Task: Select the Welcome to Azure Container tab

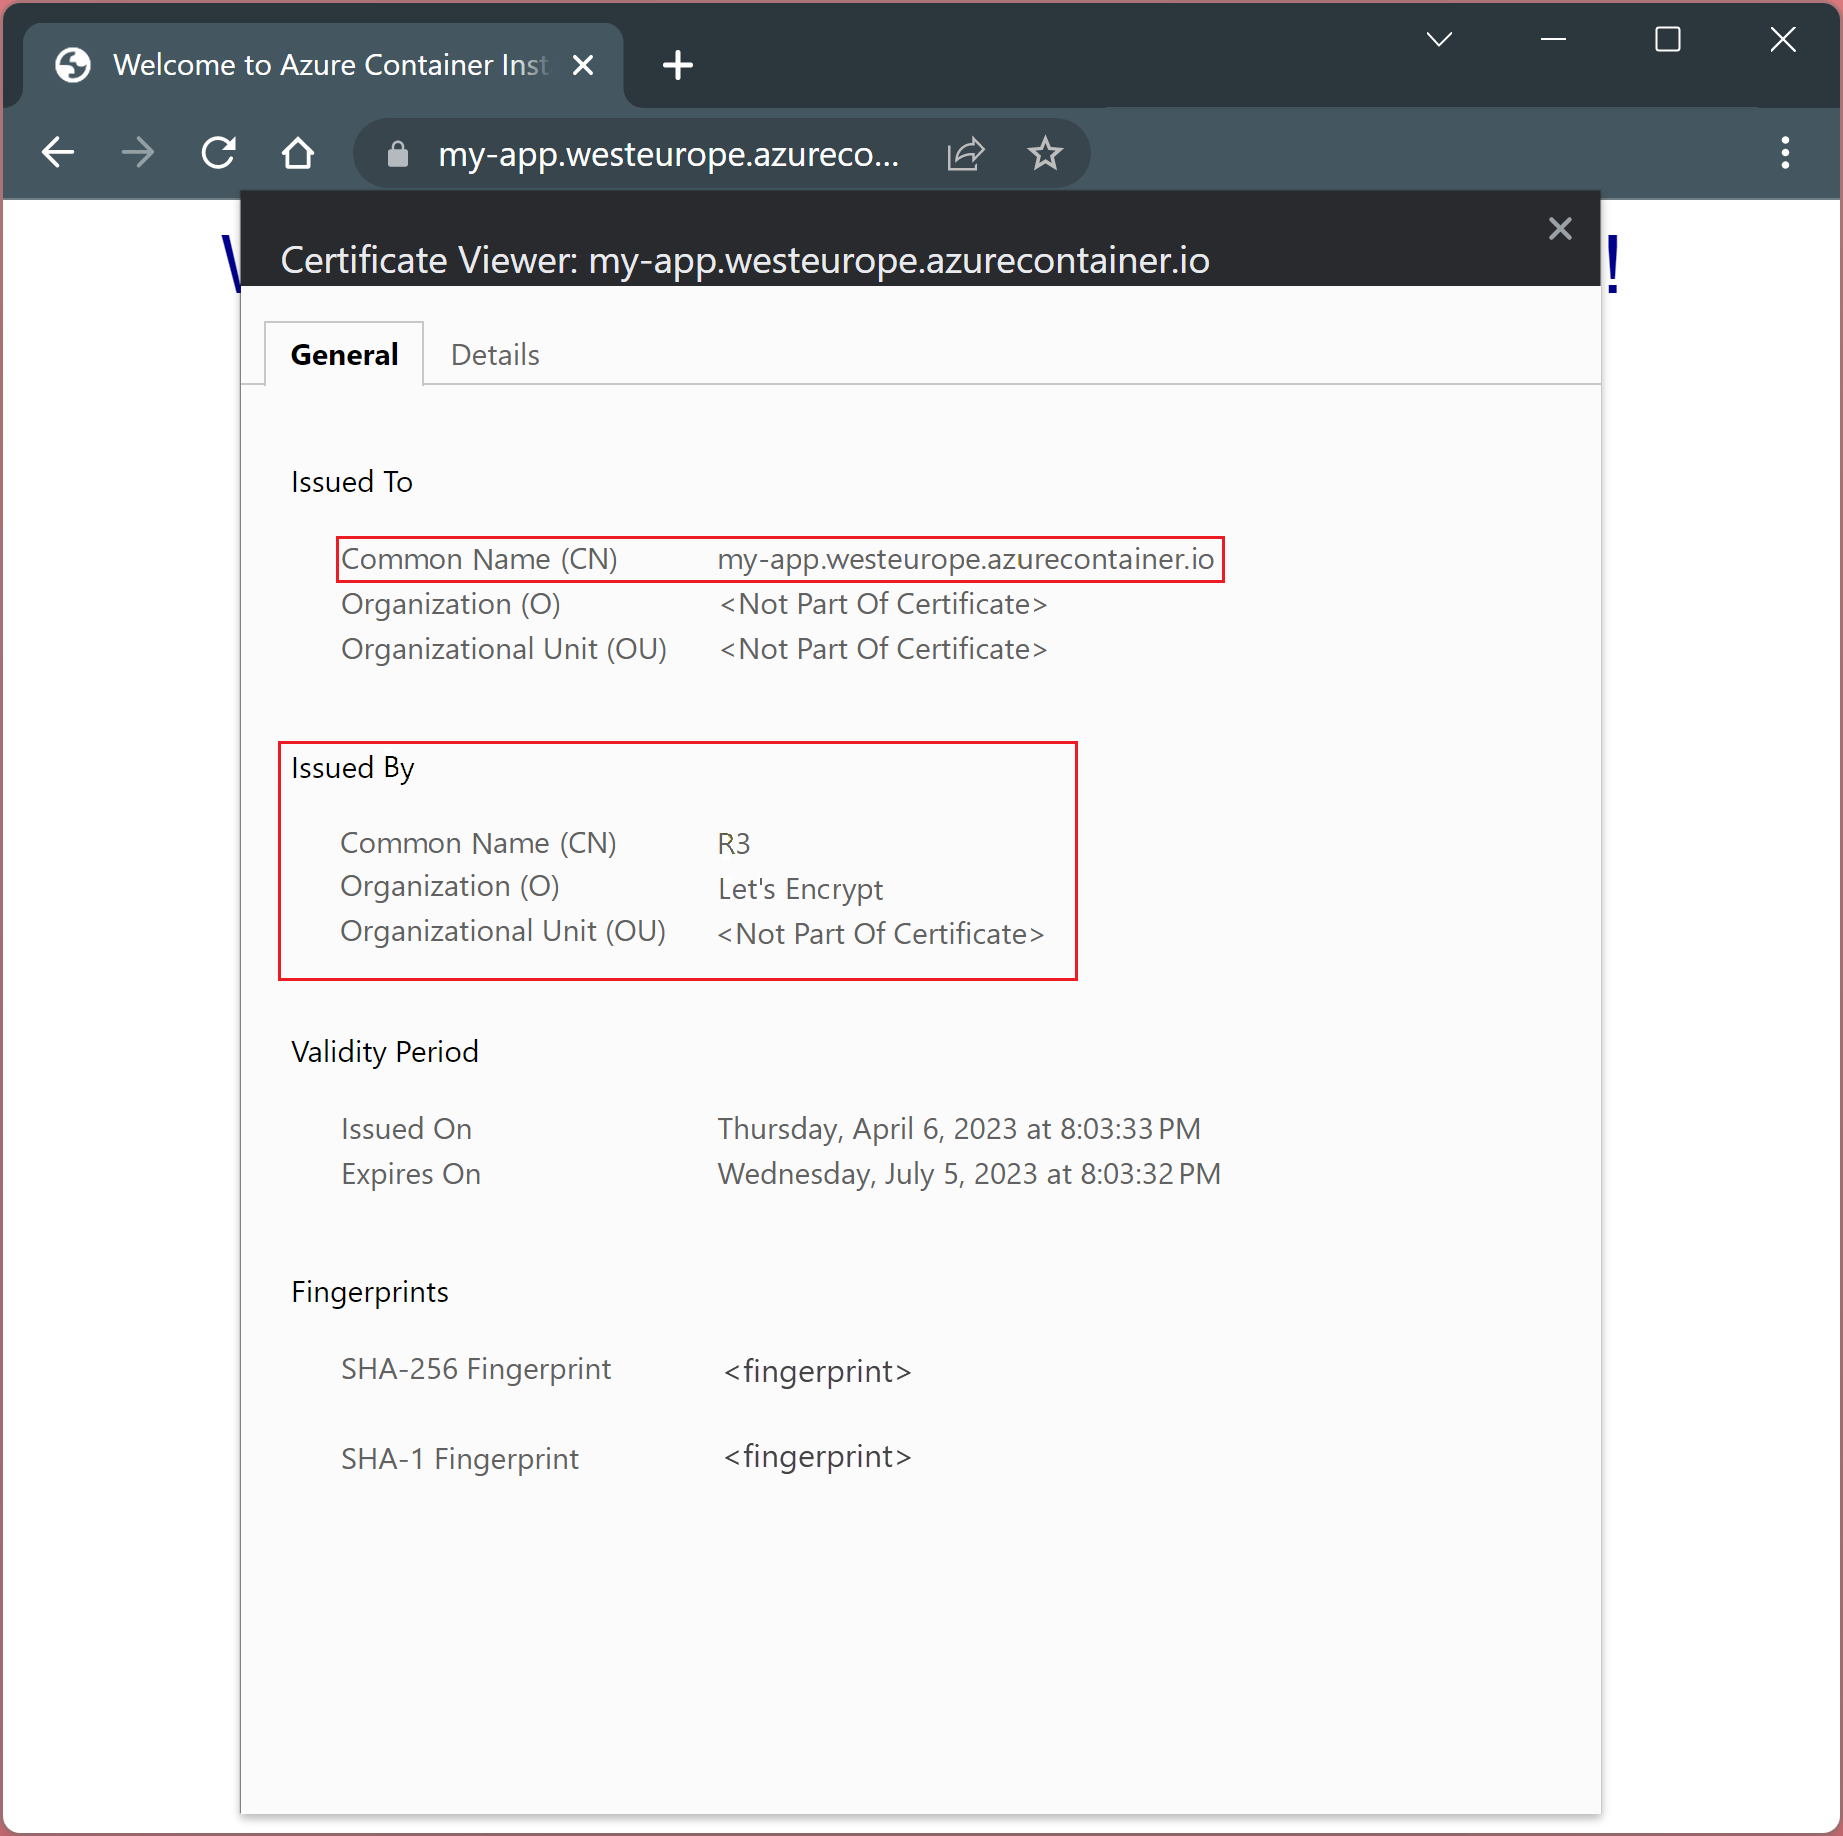Action: [x=329, y=66]
